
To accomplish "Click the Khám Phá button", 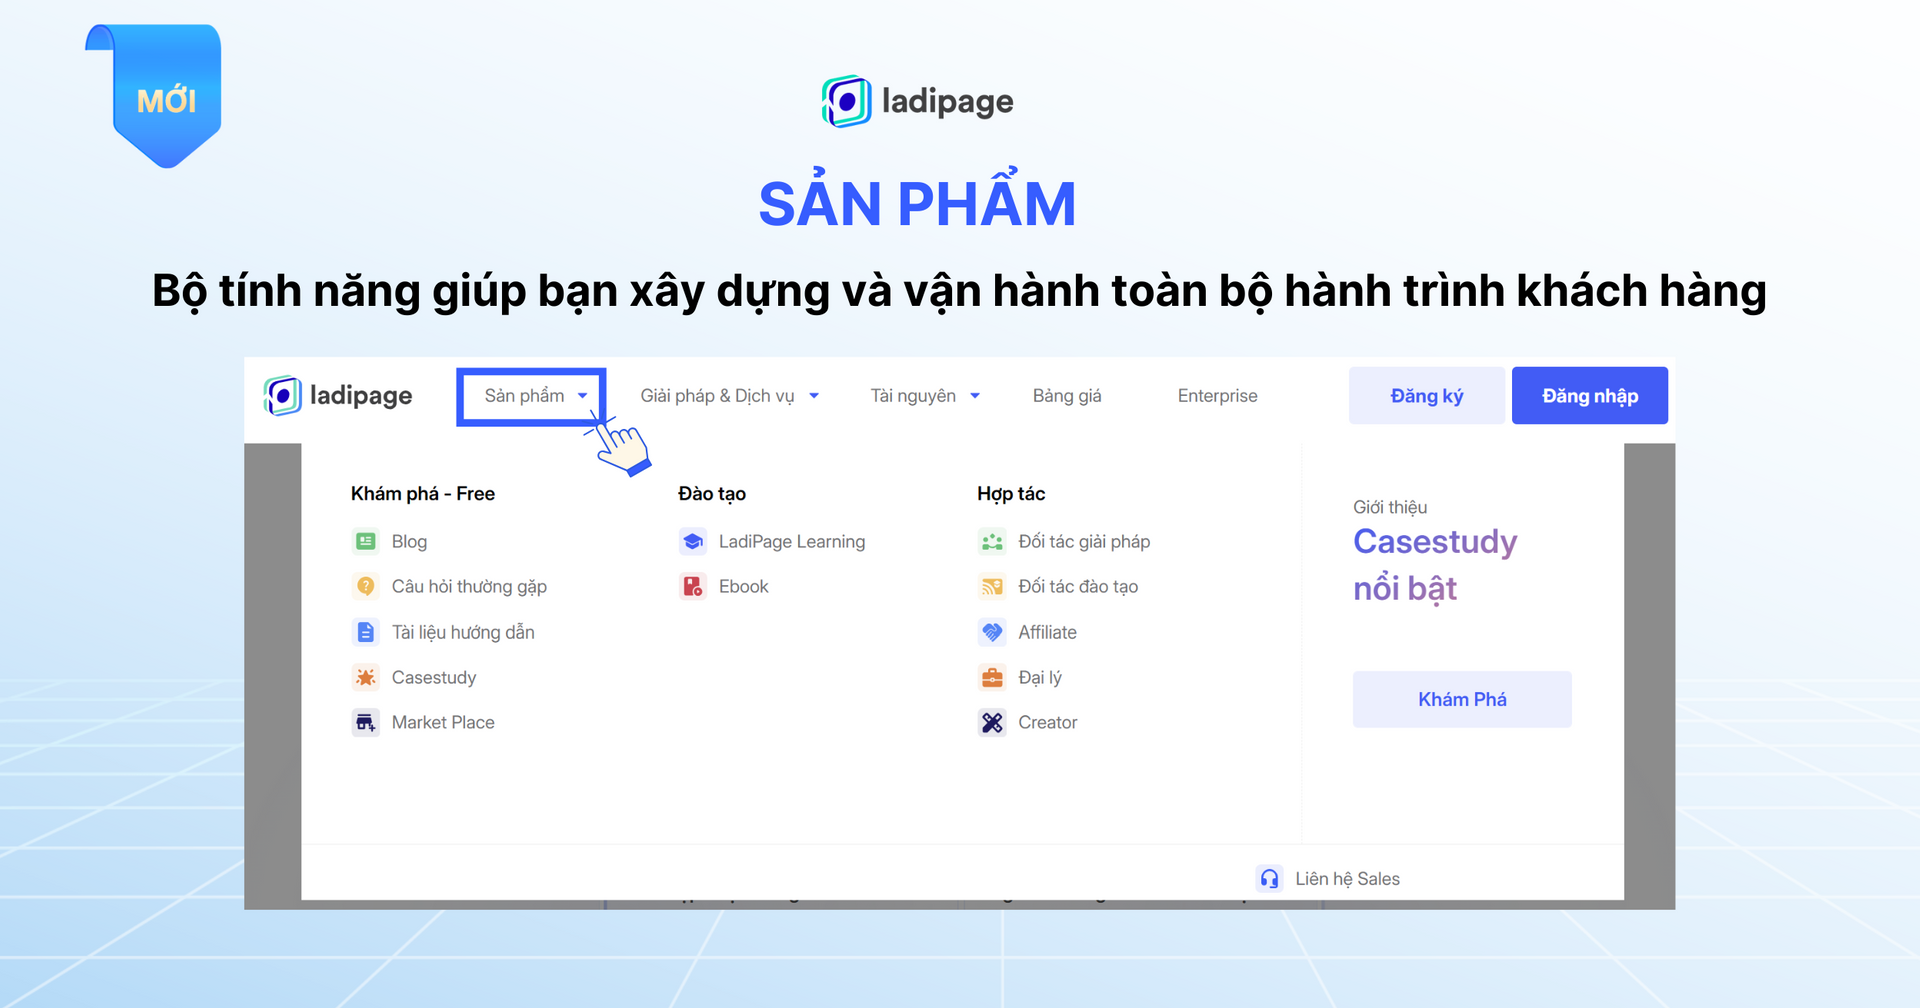I will click(x=1462, y=699).
